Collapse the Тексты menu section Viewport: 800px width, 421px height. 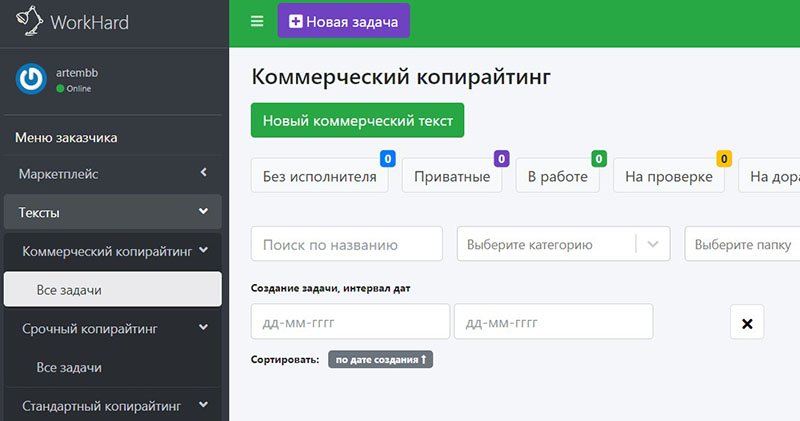click(x=112, y=212)
